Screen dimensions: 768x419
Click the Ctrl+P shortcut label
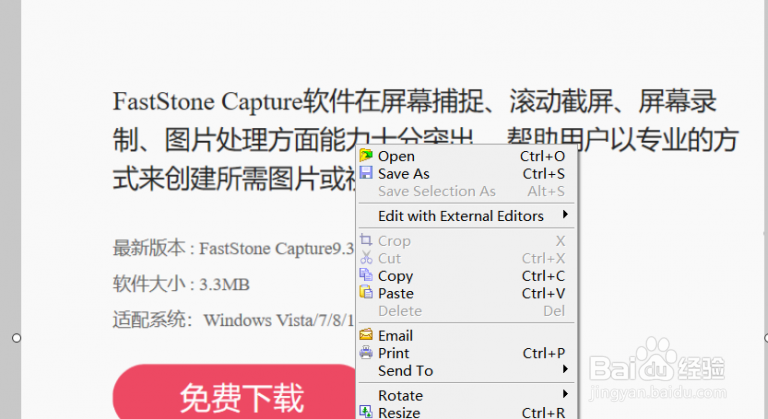544,353
